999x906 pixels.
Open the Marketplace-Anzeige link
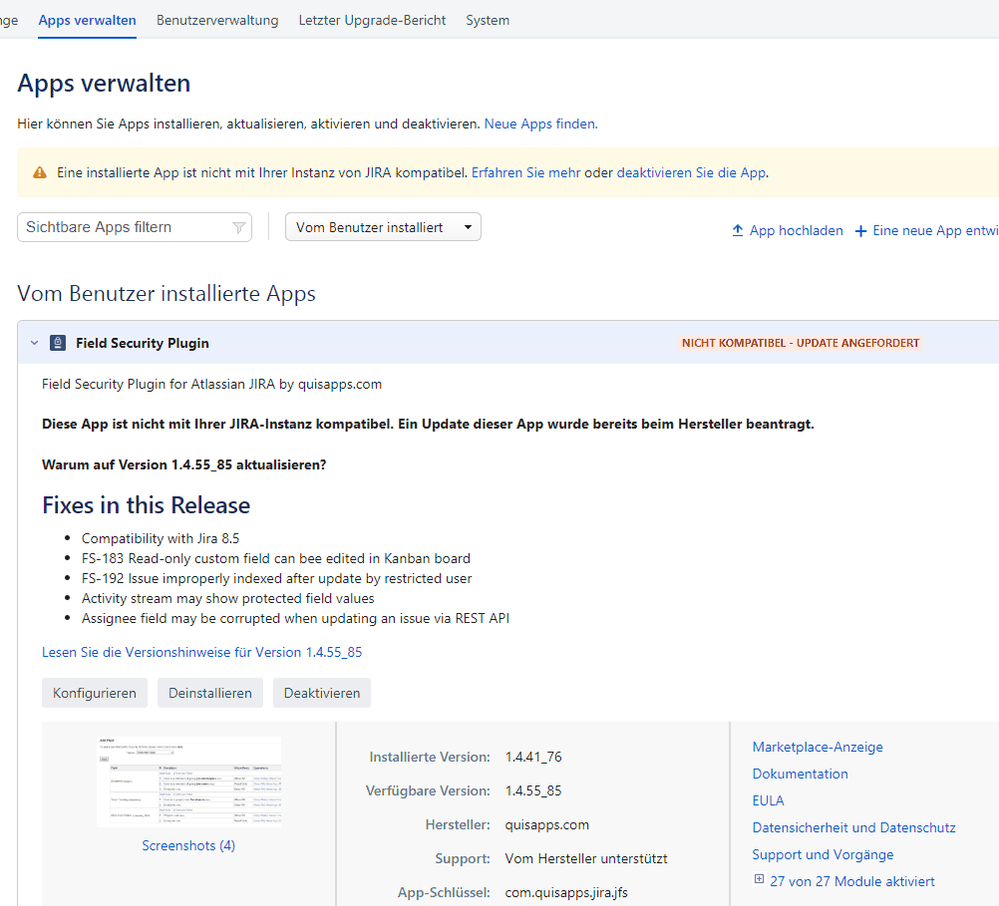coord(817,747)
